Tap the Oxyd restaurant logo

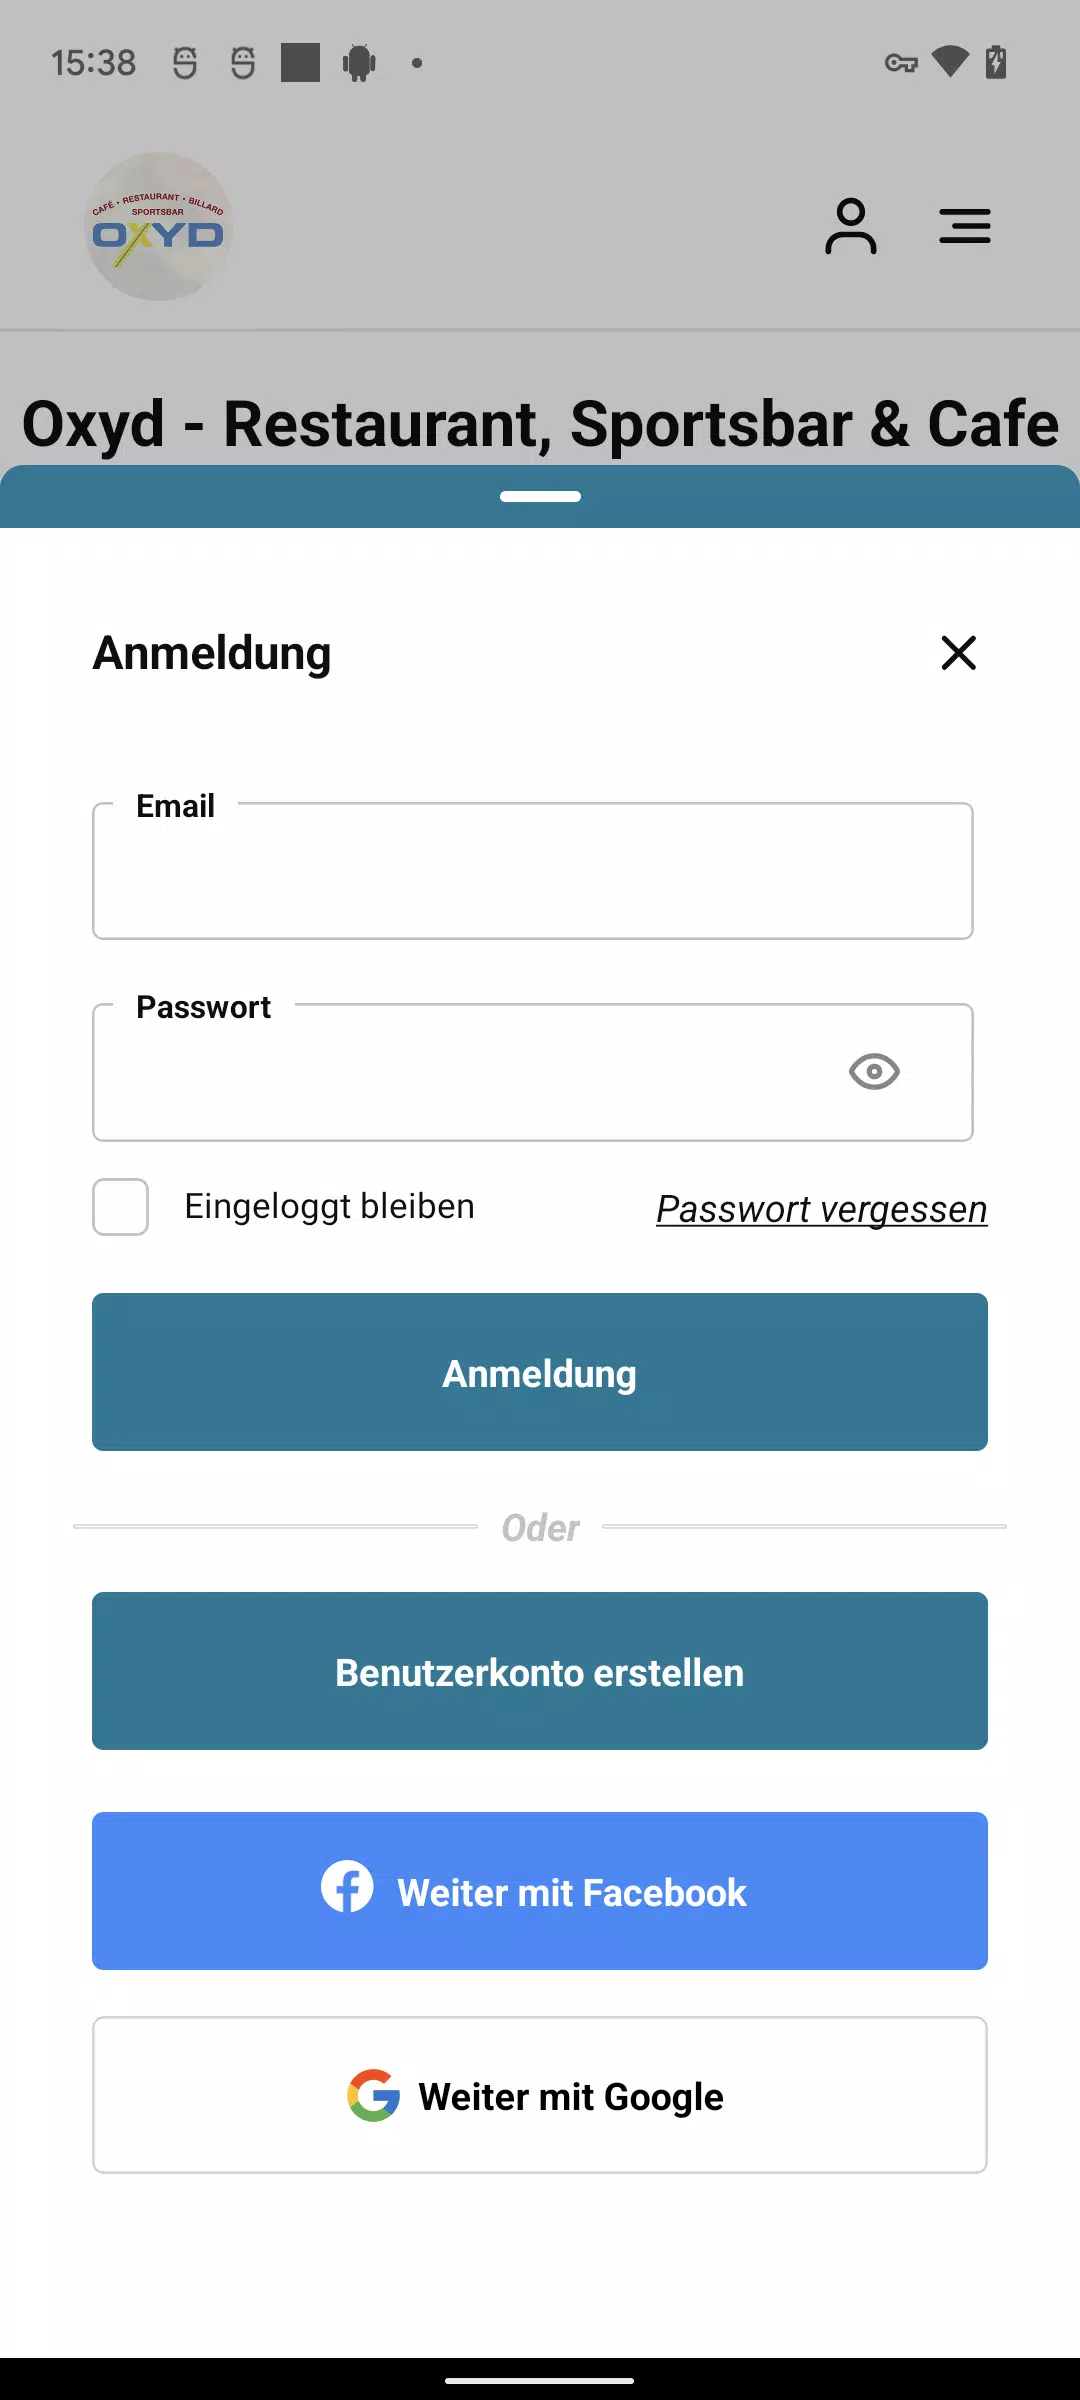coord(158,227)
